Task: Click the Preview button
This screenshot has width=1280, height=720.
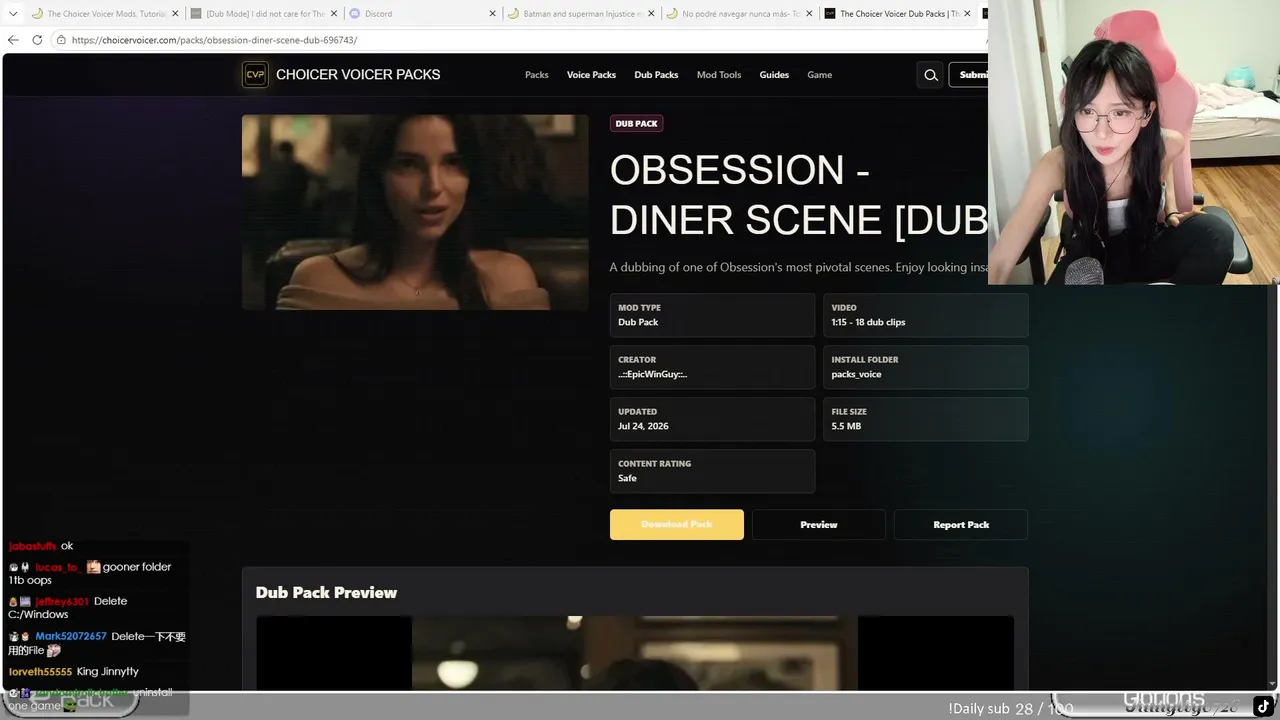Action: click(819, 525)
